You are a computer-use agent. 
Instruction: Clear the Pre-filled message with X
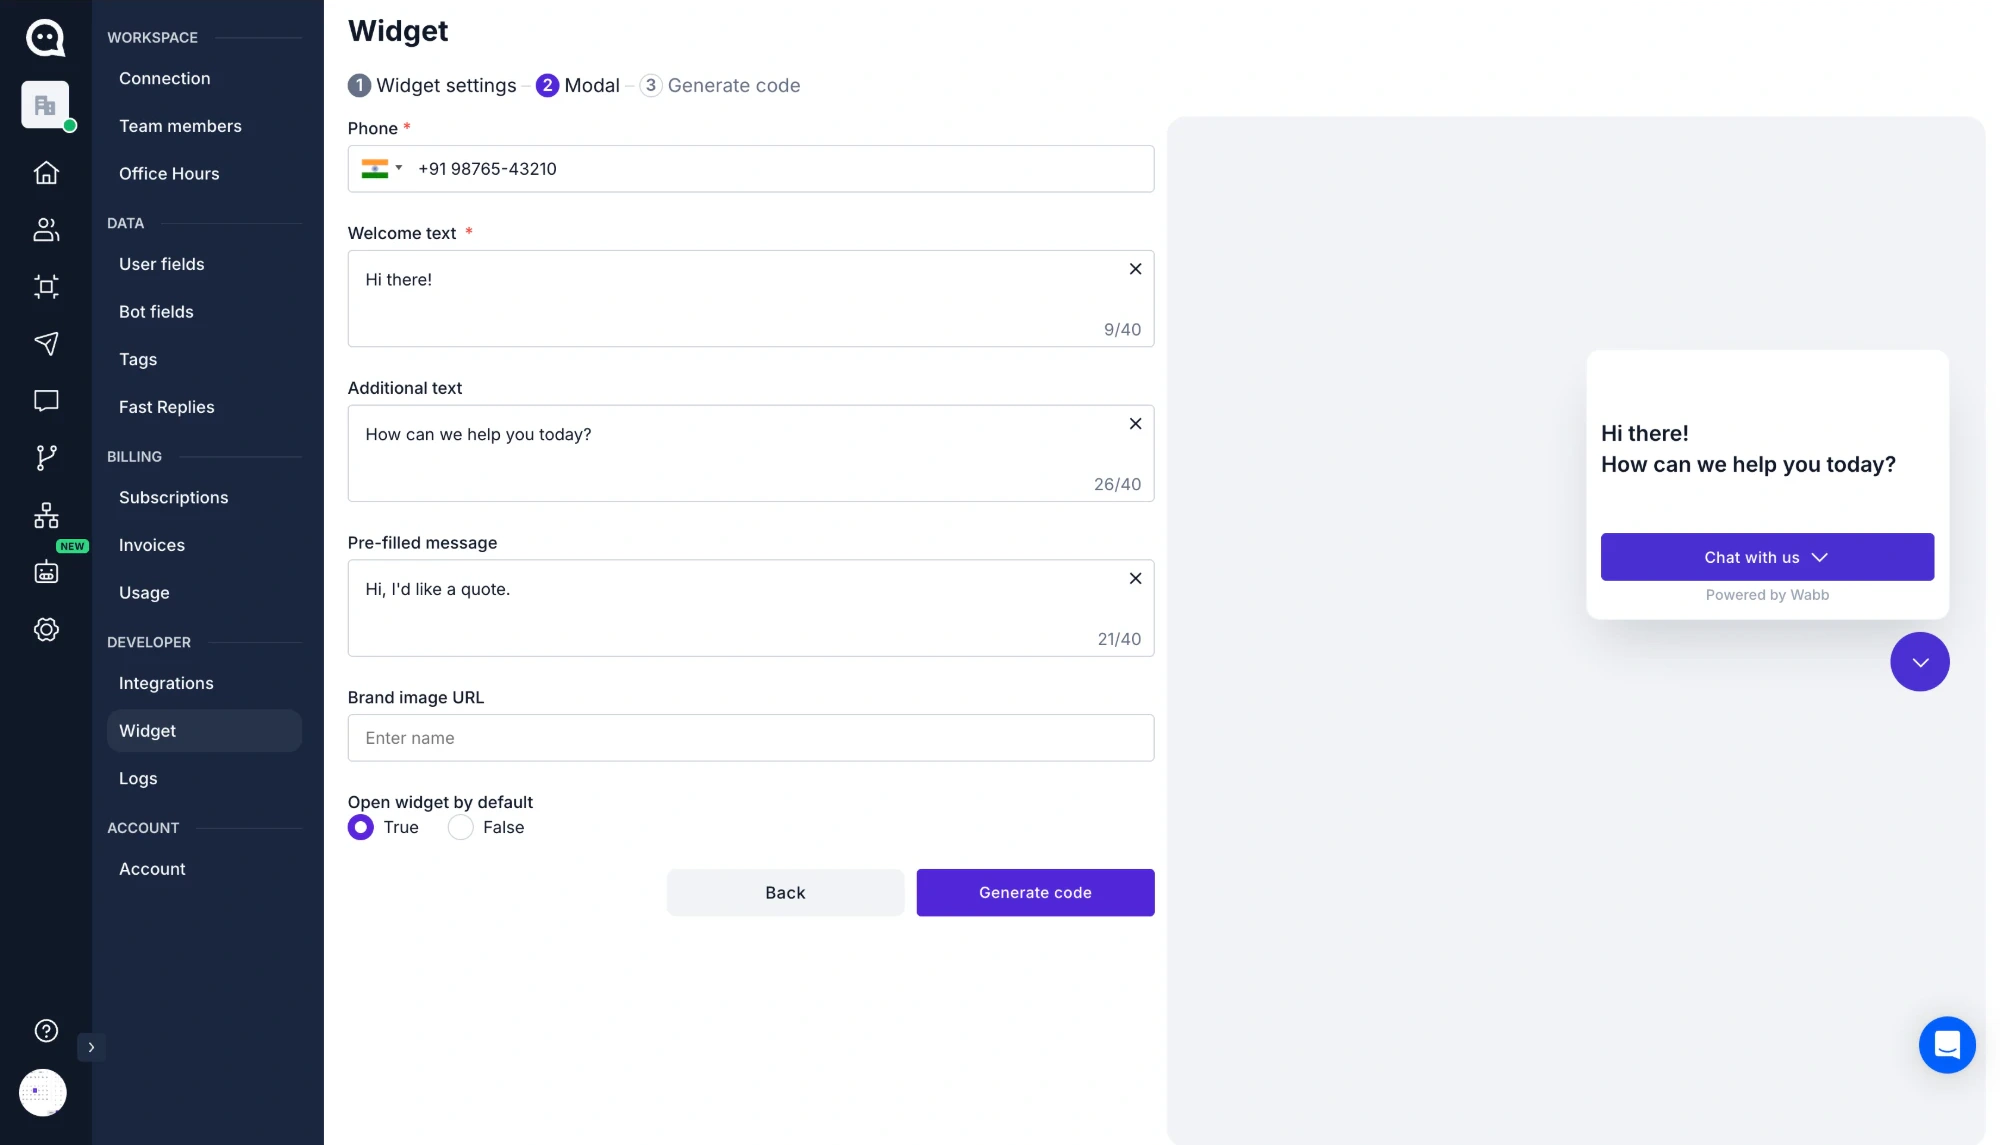(x=1135, y=579)
